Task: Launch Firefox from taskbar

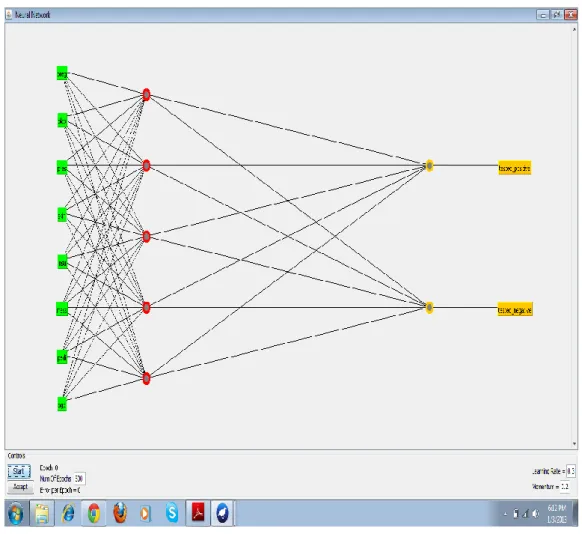Action: [120, 513]
